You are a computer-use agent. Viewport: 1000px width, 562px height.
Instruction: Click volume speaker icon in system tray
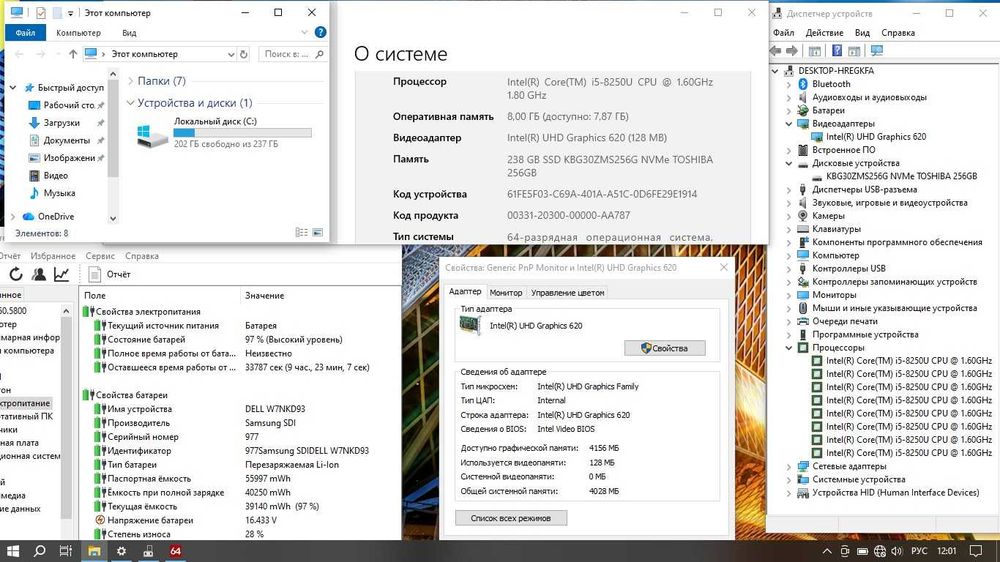[x=897, y=551]
